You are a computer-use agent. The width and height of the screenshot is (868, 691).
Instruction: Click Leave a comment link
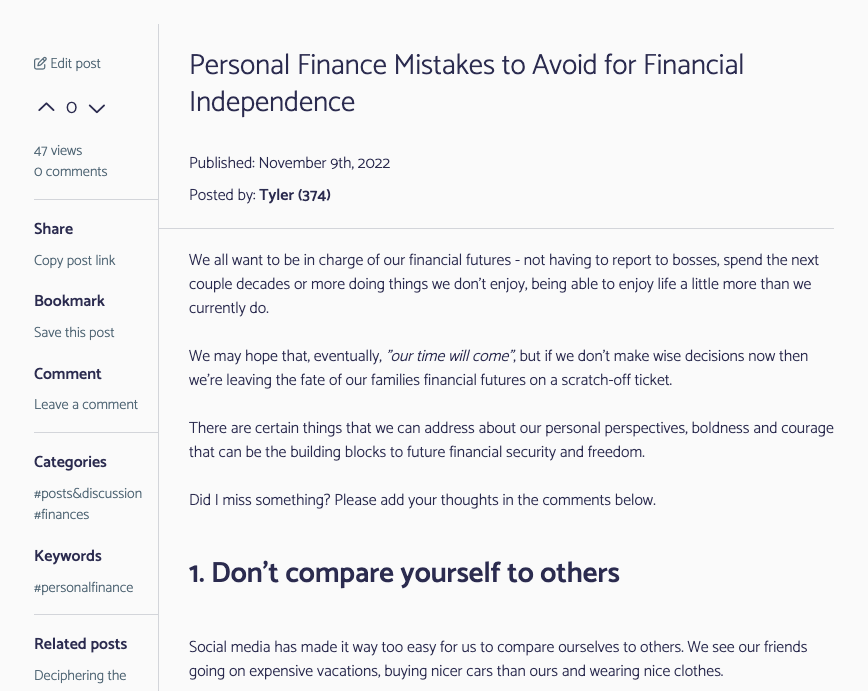[86, 404]
